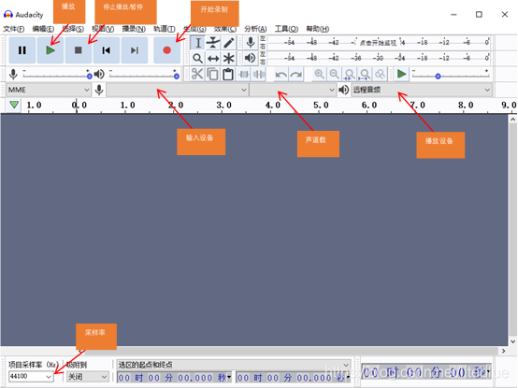This screenshot has width=518, height=388.
Task: Select the Envelope tool
Action: 213,43
